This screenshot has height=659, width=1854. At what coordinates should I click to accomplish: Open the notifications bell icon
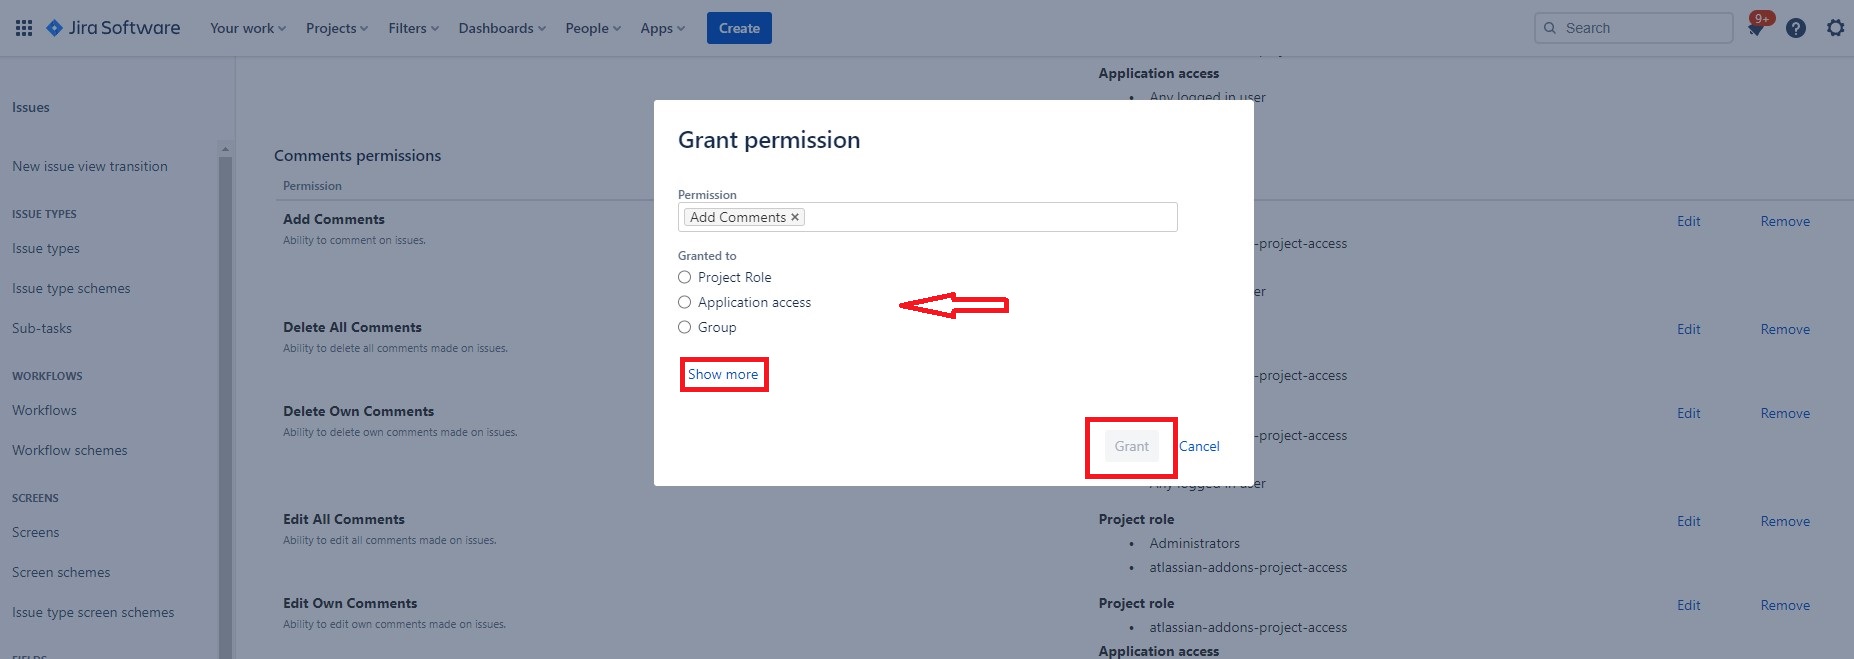(x=1755, y=29)
